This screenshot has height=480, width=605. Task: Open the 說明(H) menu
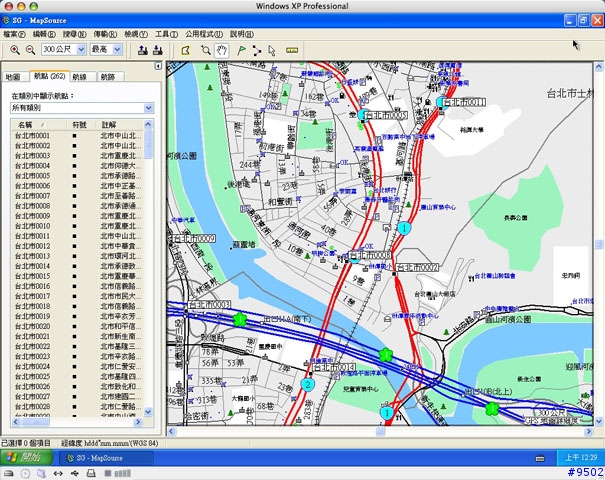tap(242, 34)
